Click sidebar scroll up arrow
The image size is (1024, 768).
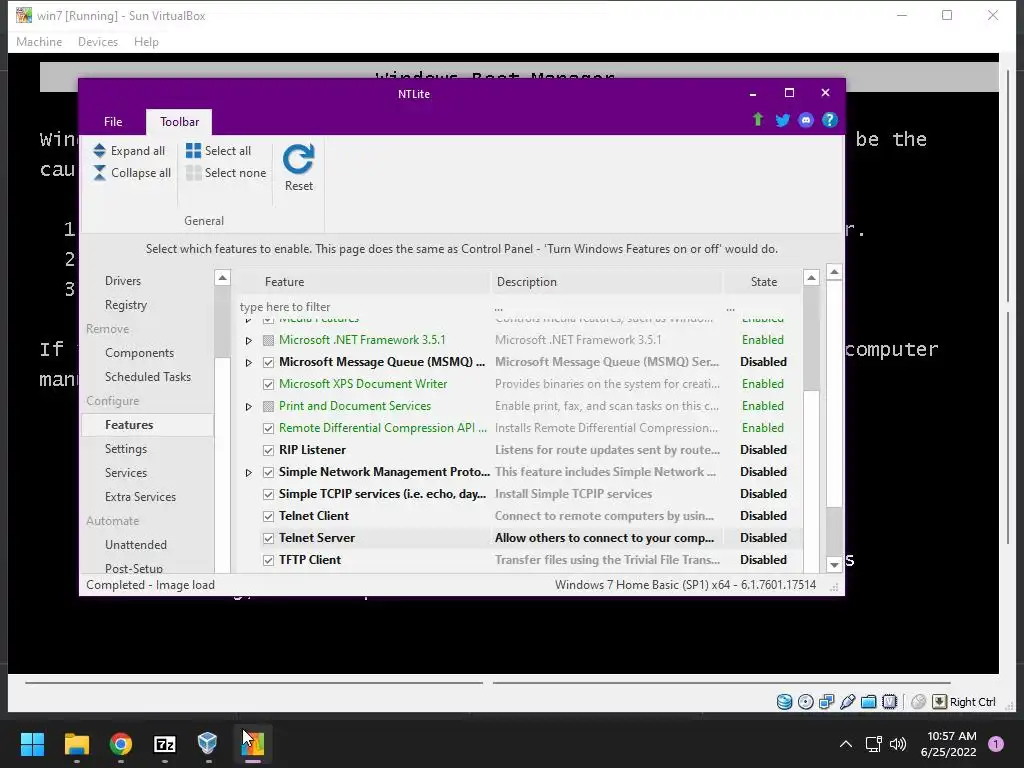pos(222,278)
